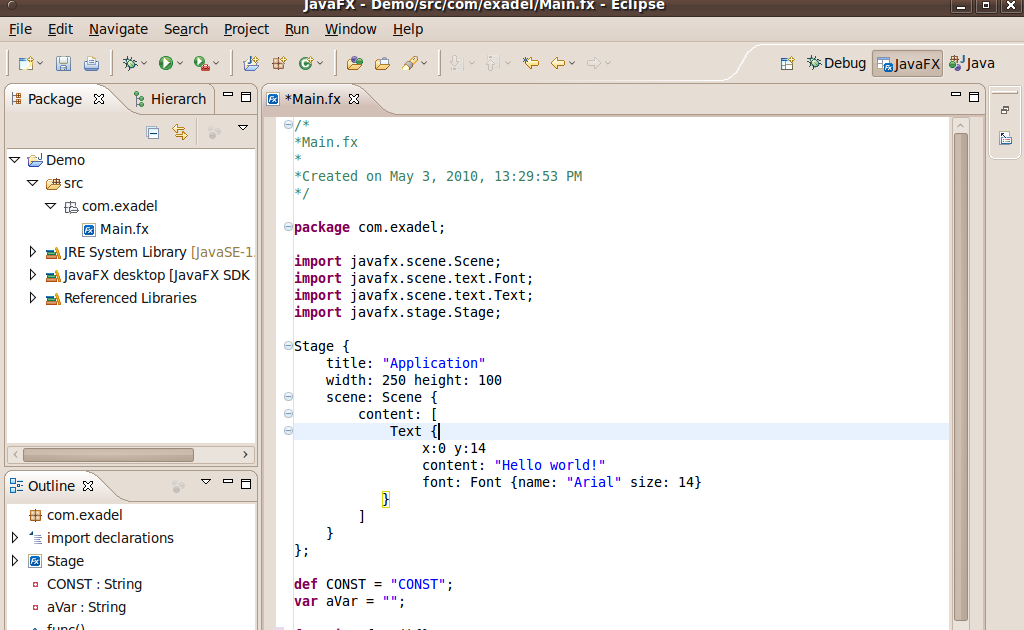Click the Debug bug icon in toolbar
This screenshot has height=630, width=1024.
point(130,63)
